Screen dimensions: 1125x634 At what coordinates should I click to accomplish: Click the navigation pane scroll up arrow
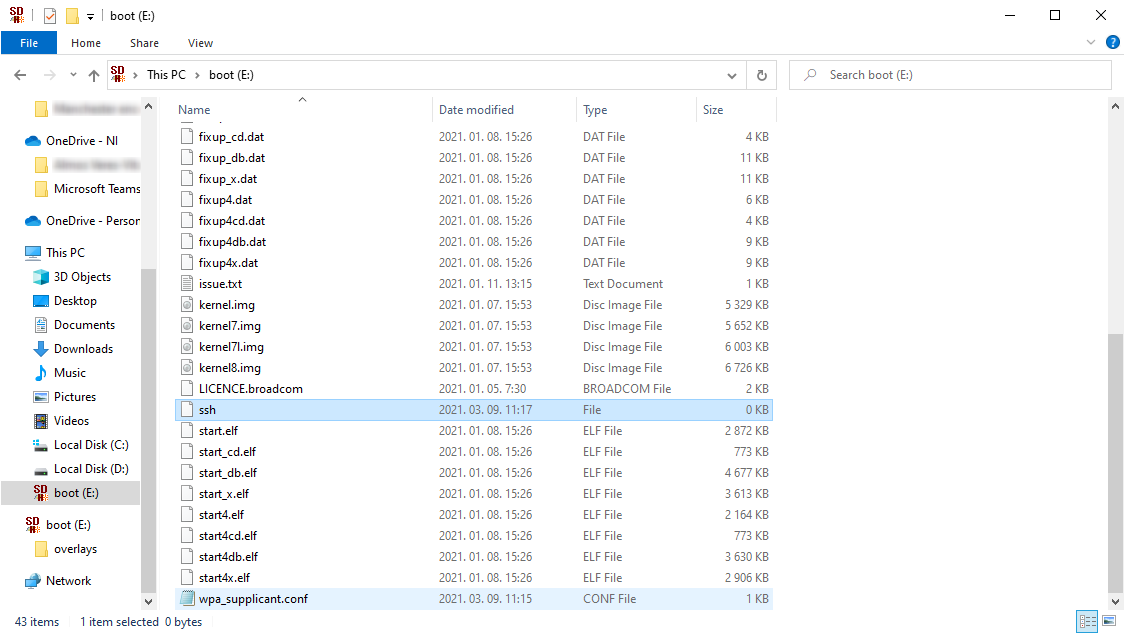click(149, 106)
